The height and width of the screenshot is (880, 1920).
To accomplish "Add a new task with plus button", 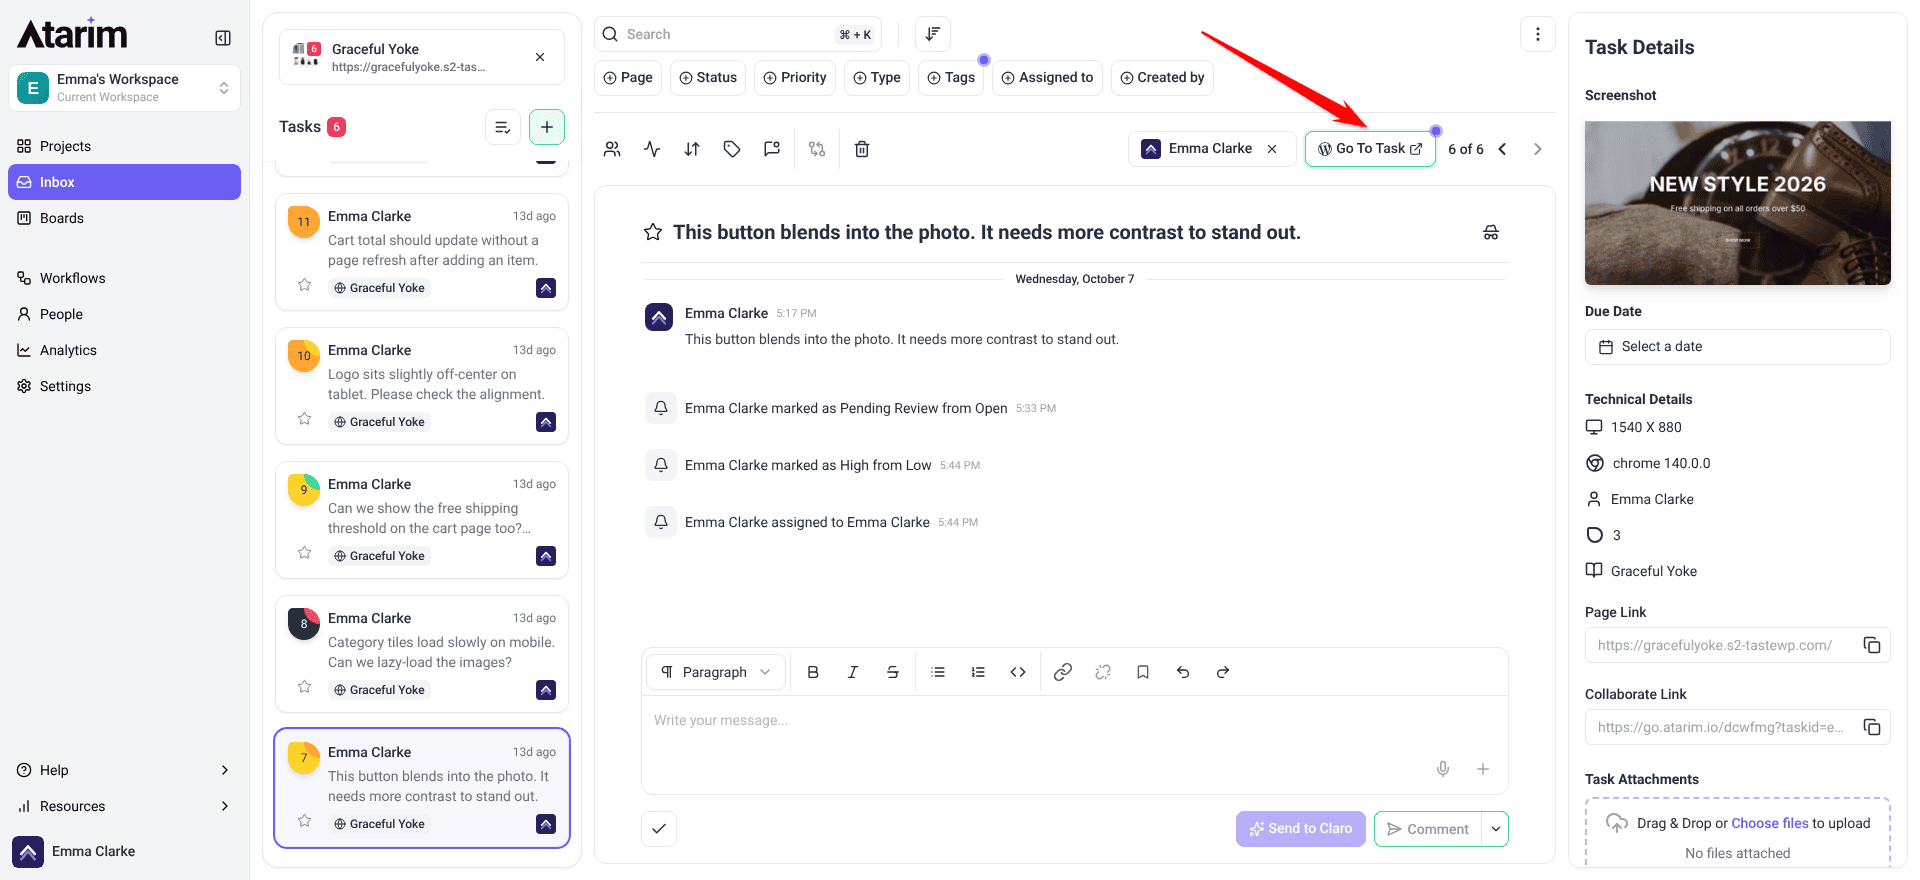I will click(x=547, y=127).
